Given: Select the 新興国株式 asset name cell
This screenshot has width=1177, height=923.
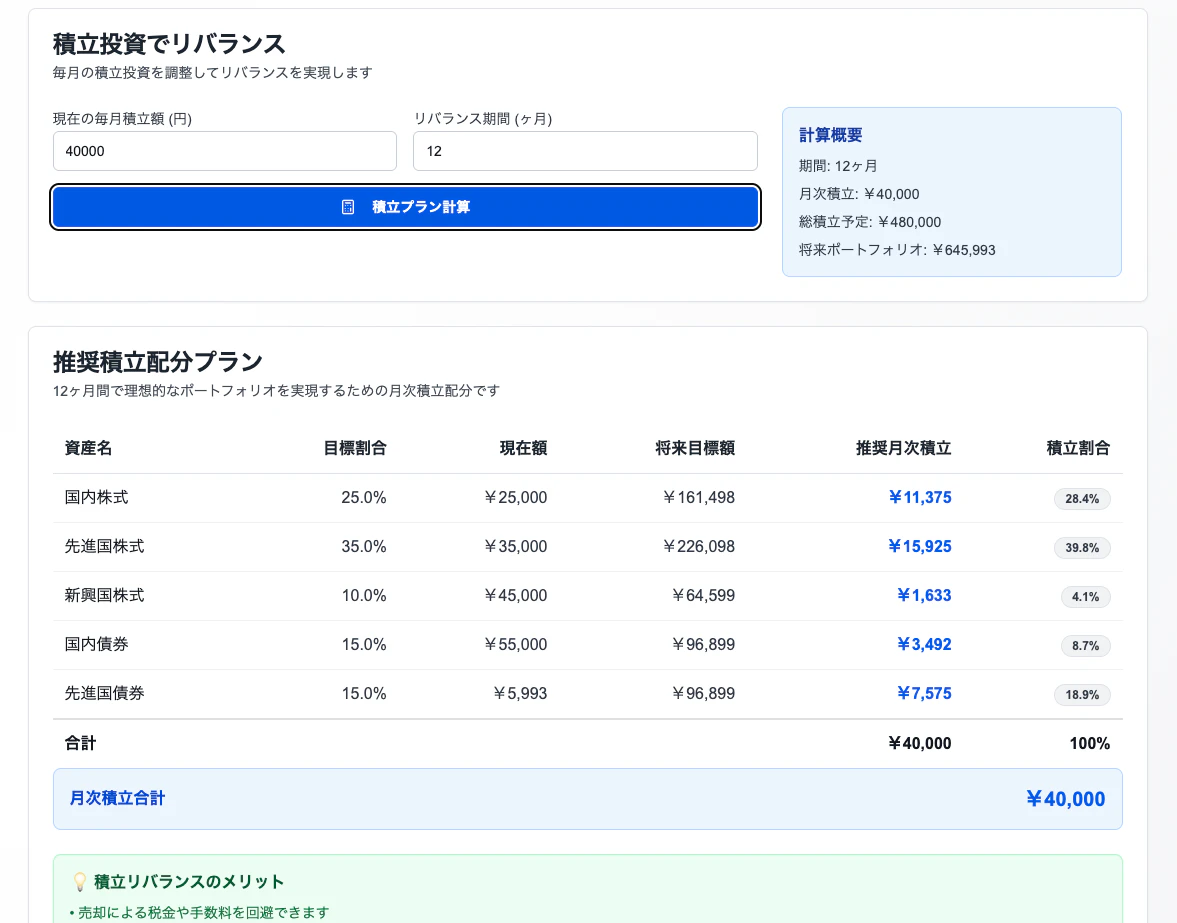Looking at the screenshot, I should point(105,595).
